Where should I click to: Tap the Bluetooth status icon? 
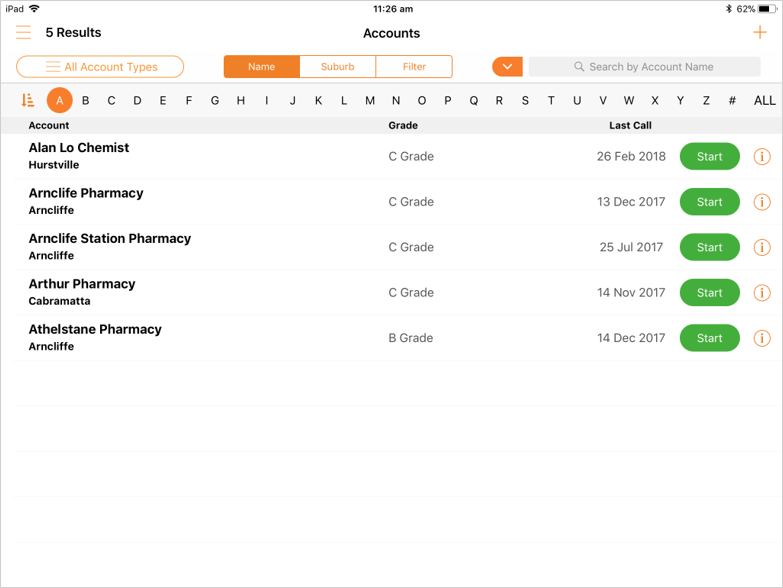pos(729,9)
